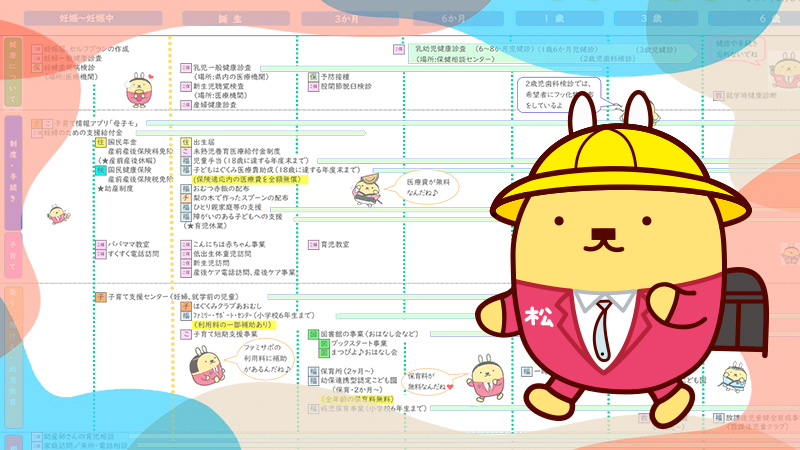
Task: Click the 妊娠〜妊娠中 column header
Action: click(x=93, y=18)
